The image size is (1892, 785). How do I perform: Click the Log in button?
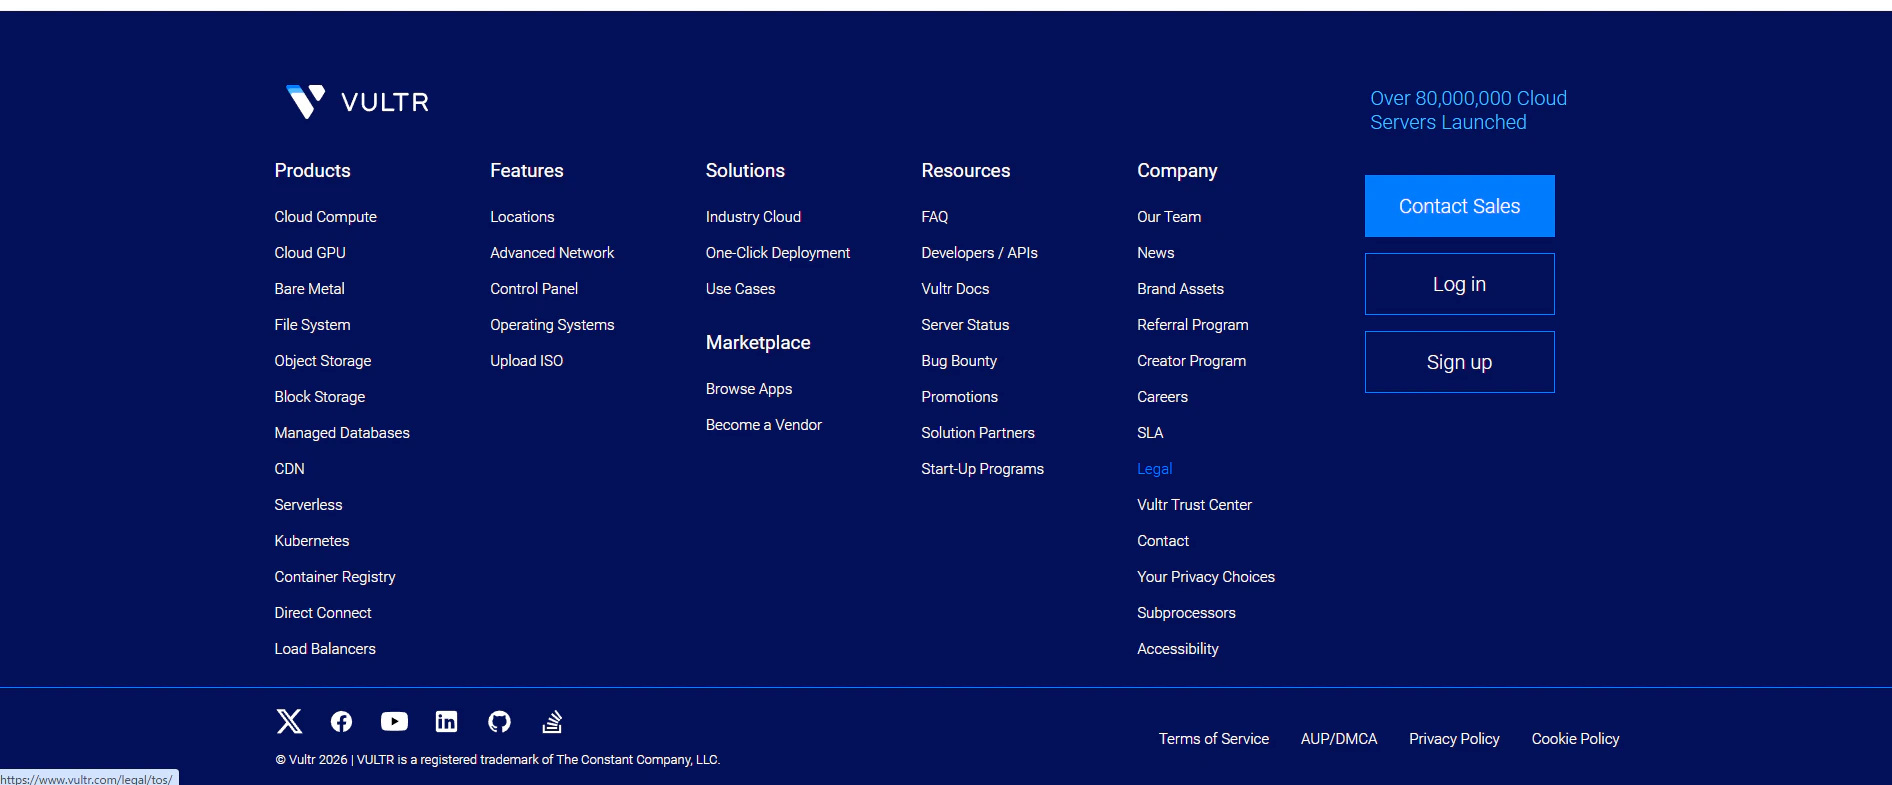(1459, 284)
